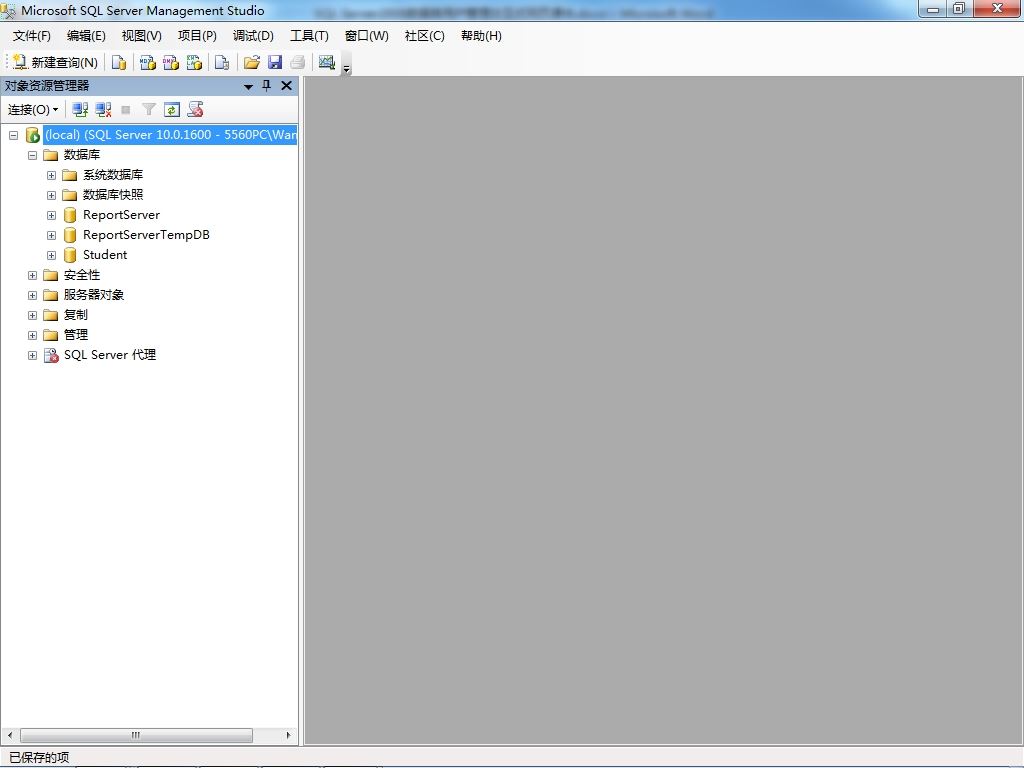Expand the 安全性 folder
The width and height of the screenshot is (1024, 768).
(x=32, y=276)
